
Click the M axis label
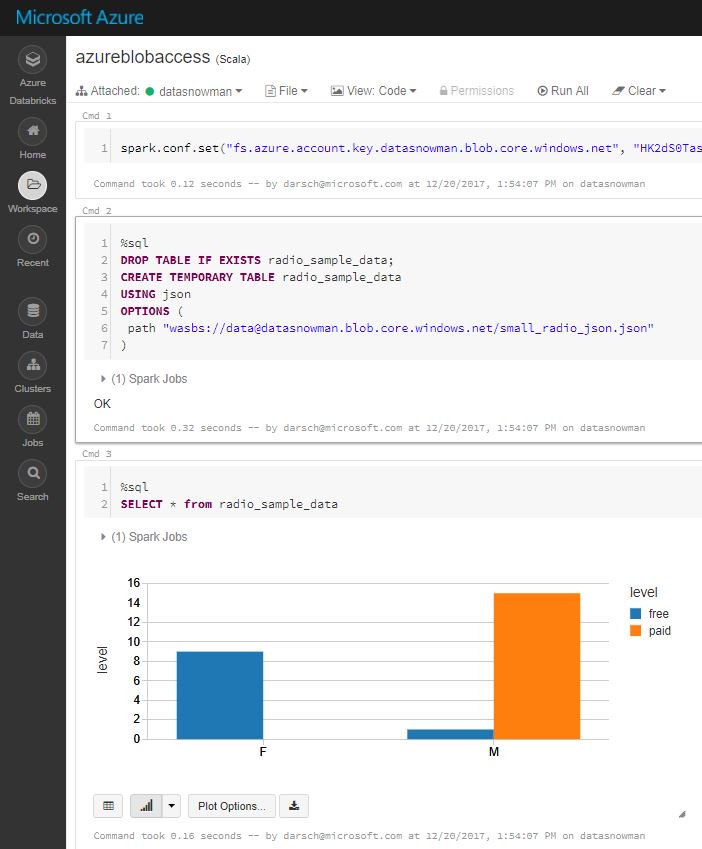point(494,752)
